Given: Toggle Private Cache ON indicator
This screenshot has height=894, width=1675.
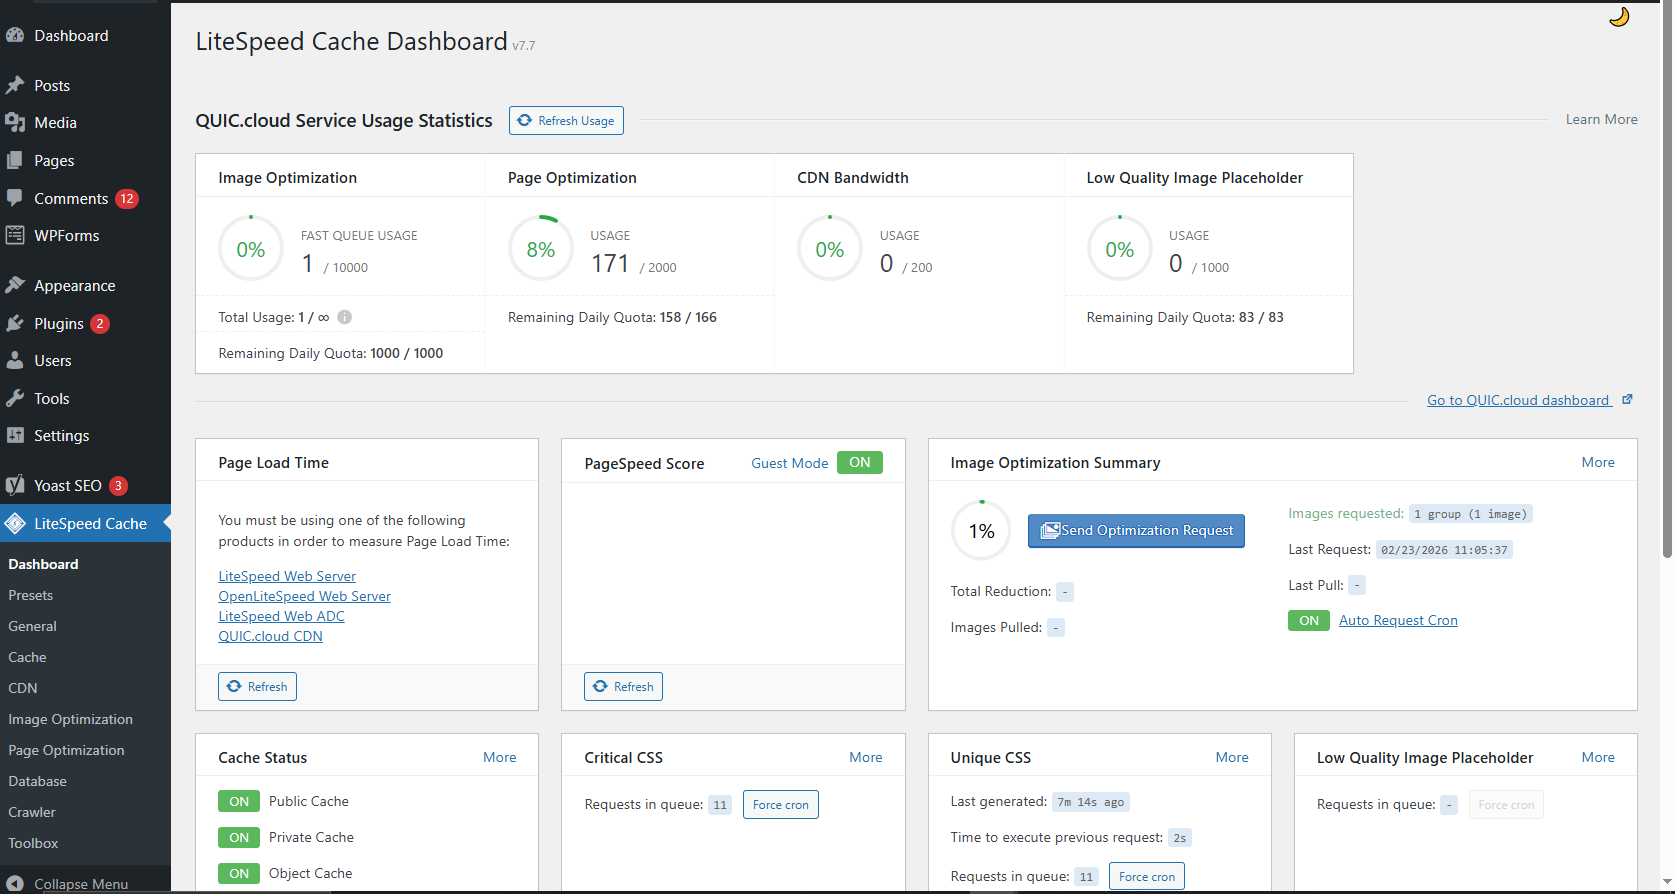Looking at the screenshot, I should 239,837.
